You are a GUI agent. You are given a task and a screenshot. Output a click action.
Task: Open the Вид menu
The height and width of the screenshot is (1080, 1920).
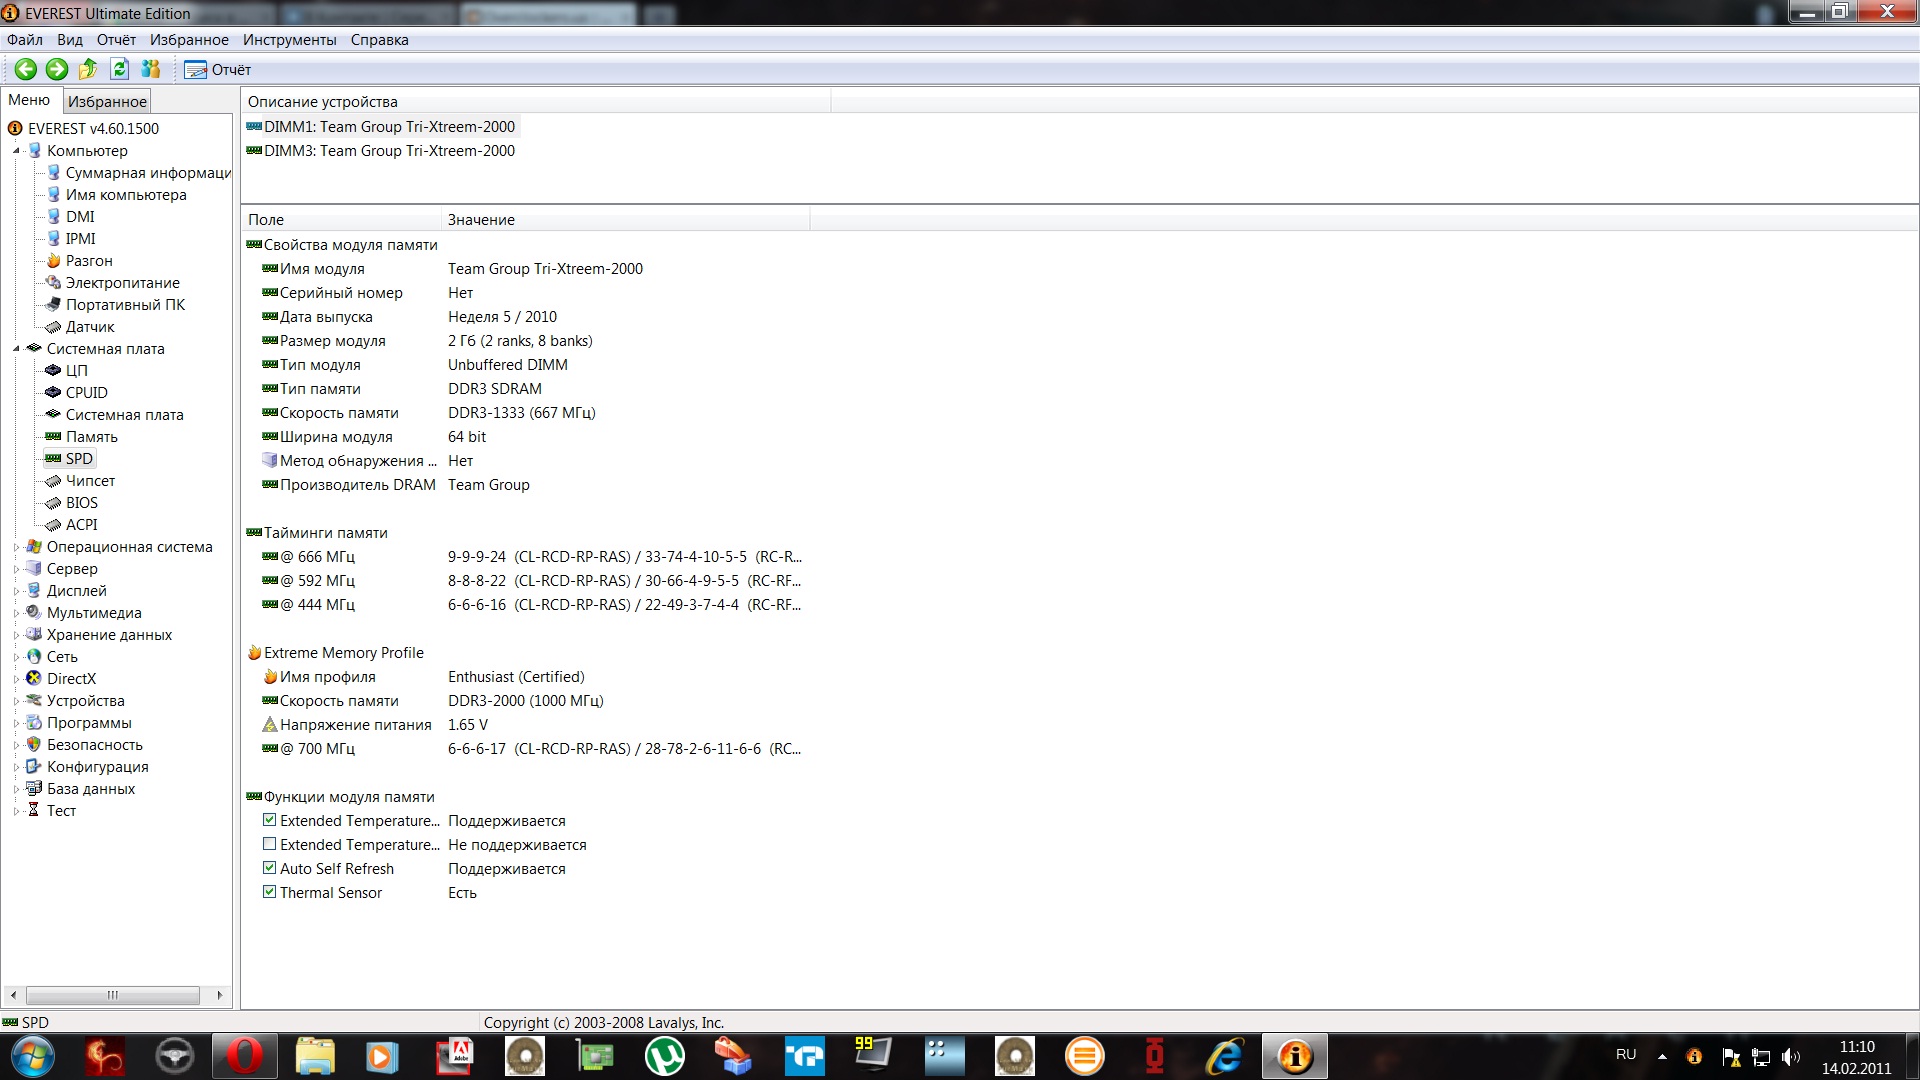tap(70, 40)
